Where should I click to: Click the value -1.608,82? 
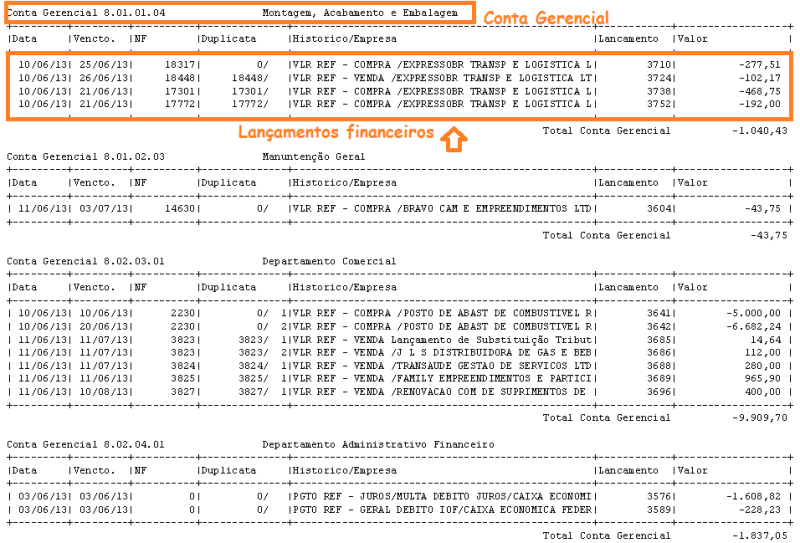[x=754, y=497]
